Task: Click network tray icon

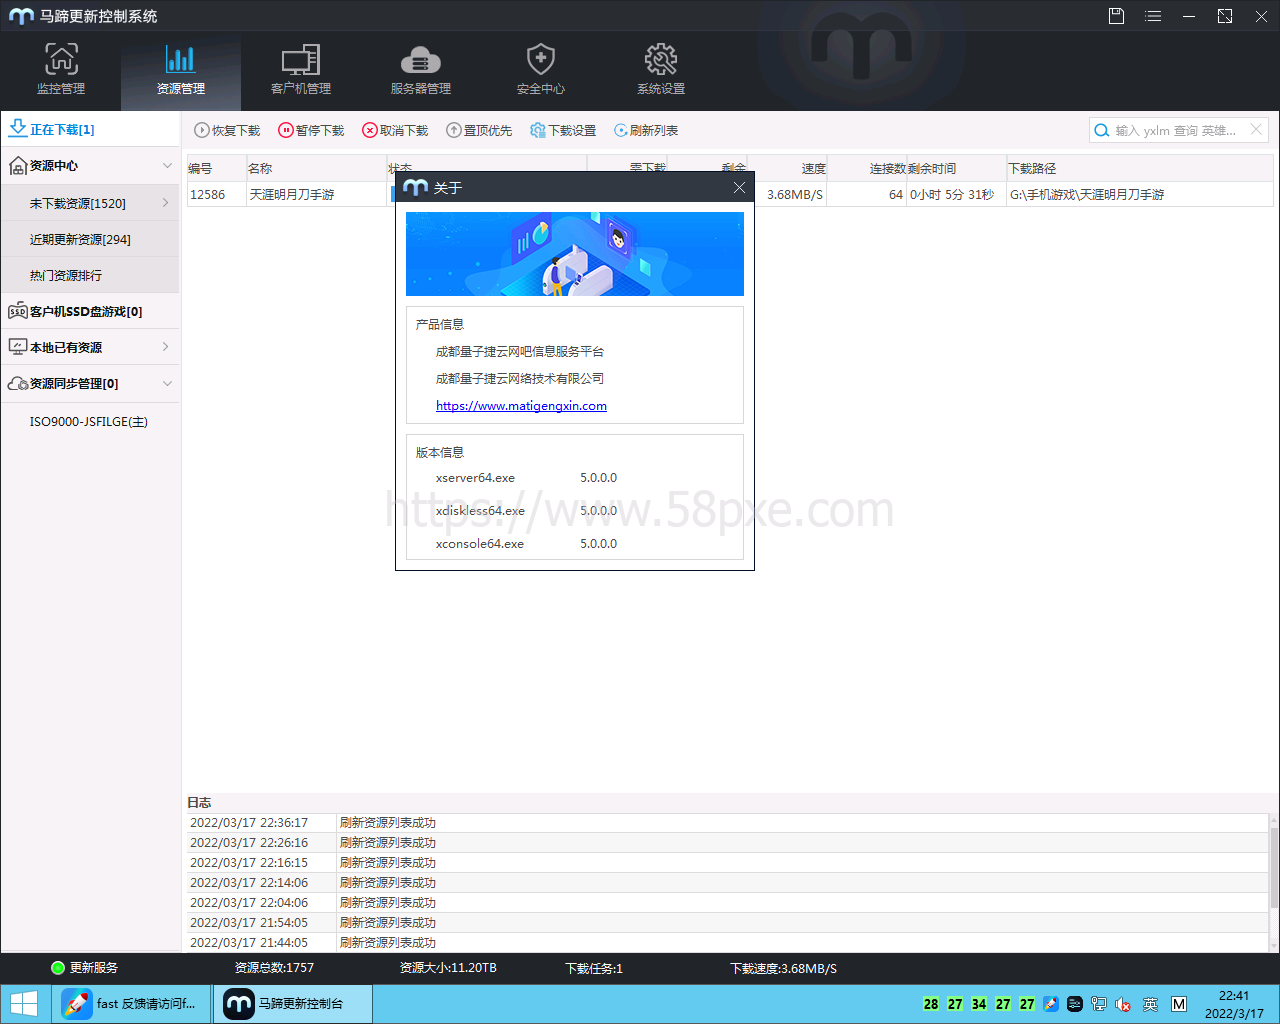Action: pyautogui.click(x=1099, y=1004)
